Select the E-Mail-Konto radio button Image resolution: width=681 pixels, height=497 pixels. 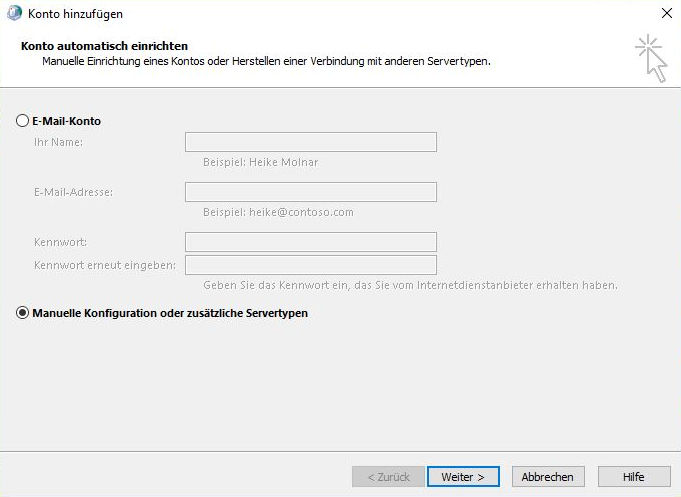23,121
